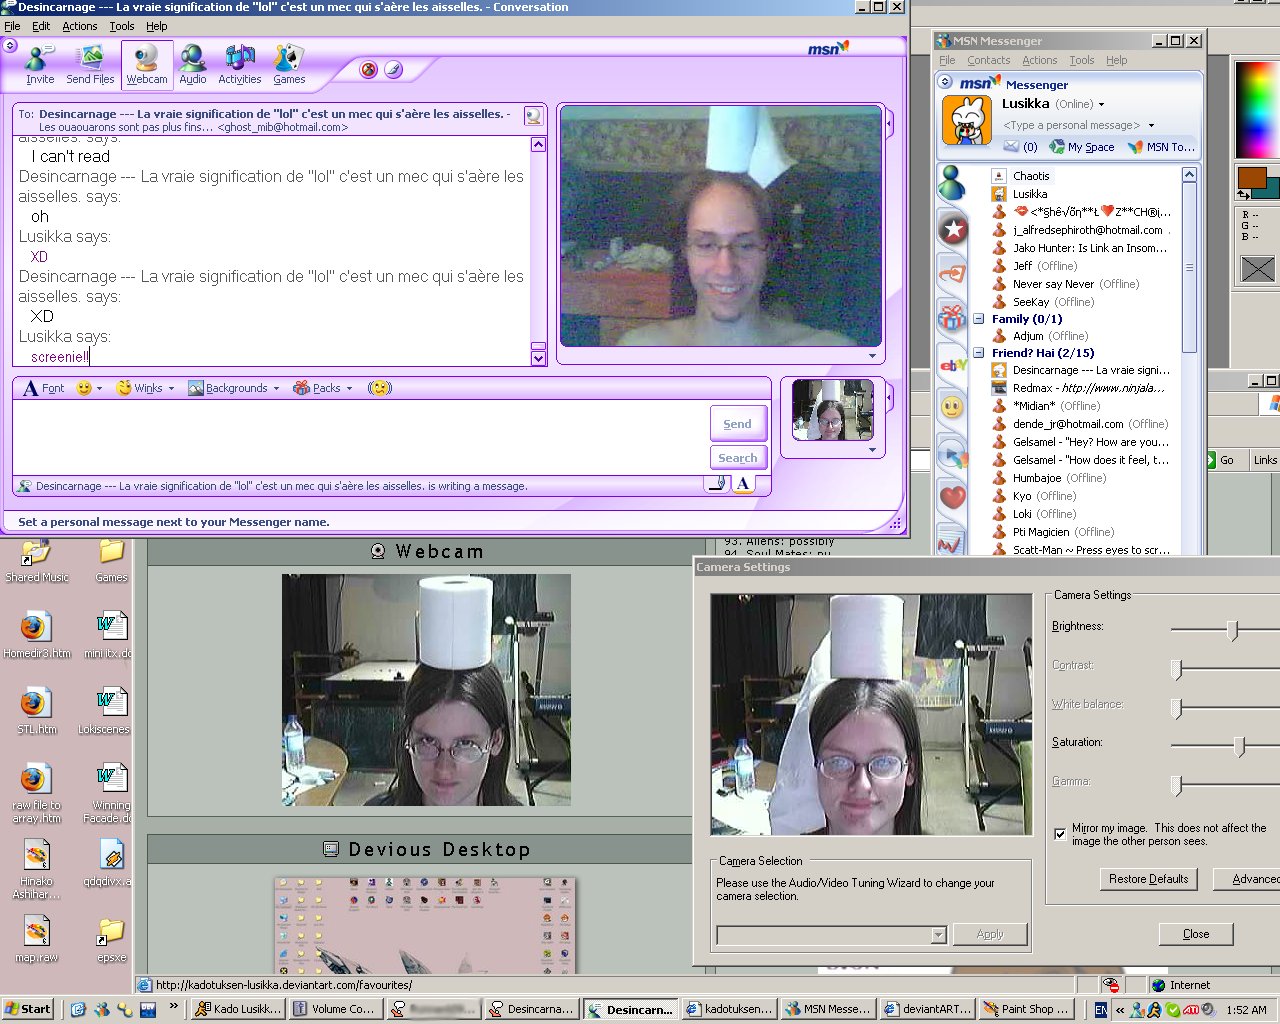Click the Restore Defaults button
The width and height of the screenshot is (1280, 1024).
[1148, 879]
